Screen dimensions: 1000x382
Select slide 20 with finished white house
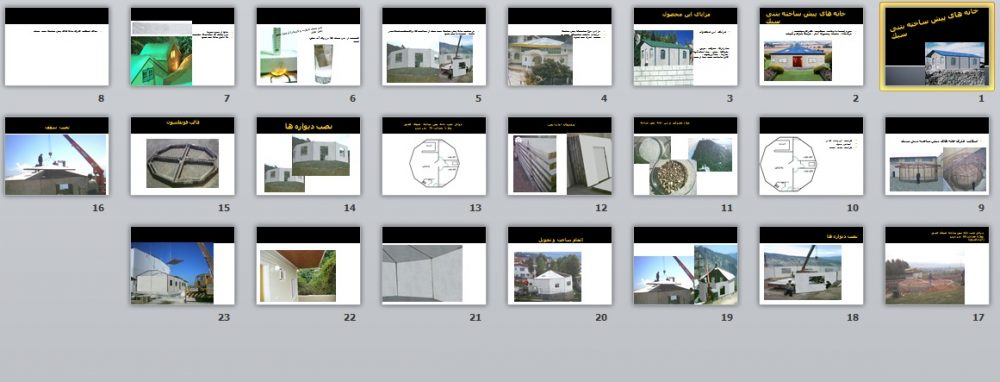pyautogui.click(x=560, y=265)
